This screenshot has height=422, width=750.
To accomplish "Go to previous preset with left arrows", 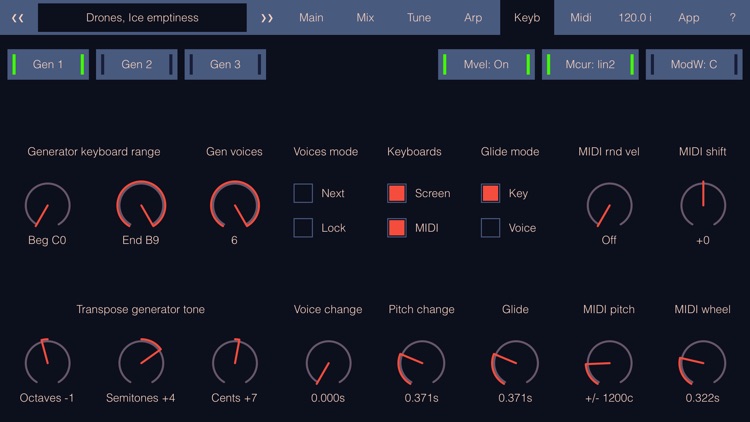I will [x=18, y=18].
